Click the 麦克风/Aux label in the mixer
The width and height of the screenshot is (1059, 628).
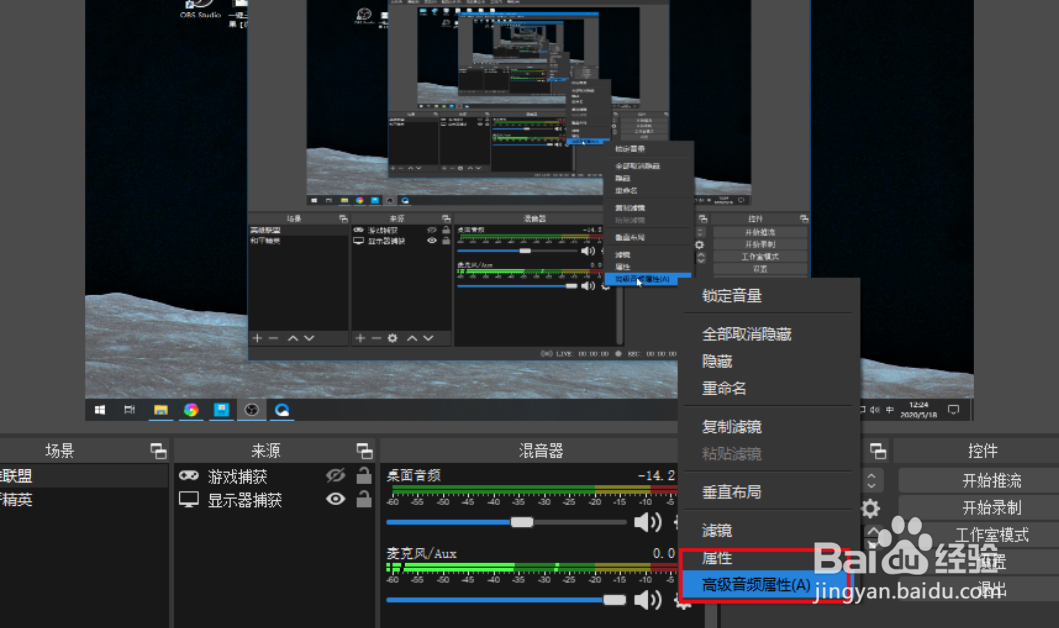(x=421, y=553)
